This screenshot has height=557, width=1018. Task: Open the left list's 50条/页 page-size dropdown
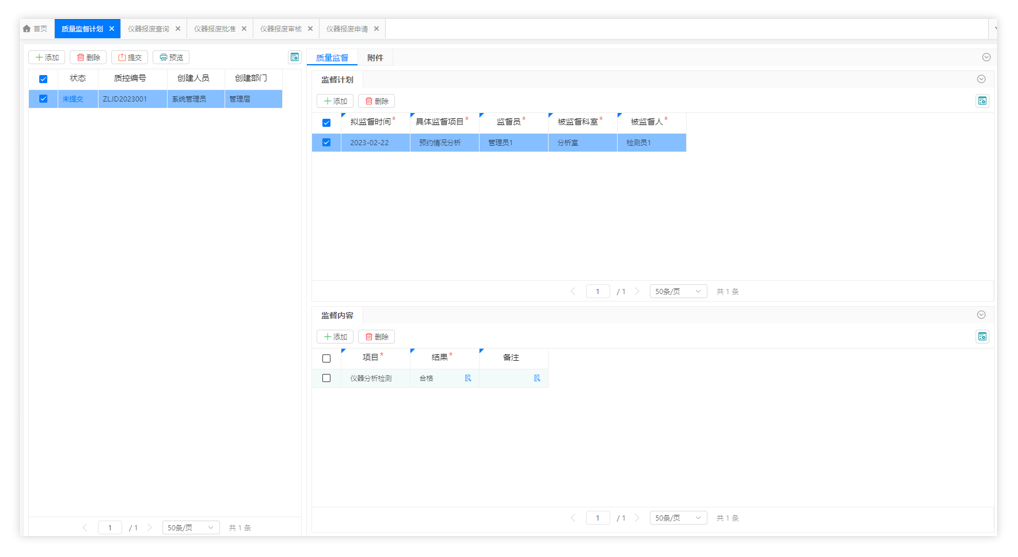(190, 528)
